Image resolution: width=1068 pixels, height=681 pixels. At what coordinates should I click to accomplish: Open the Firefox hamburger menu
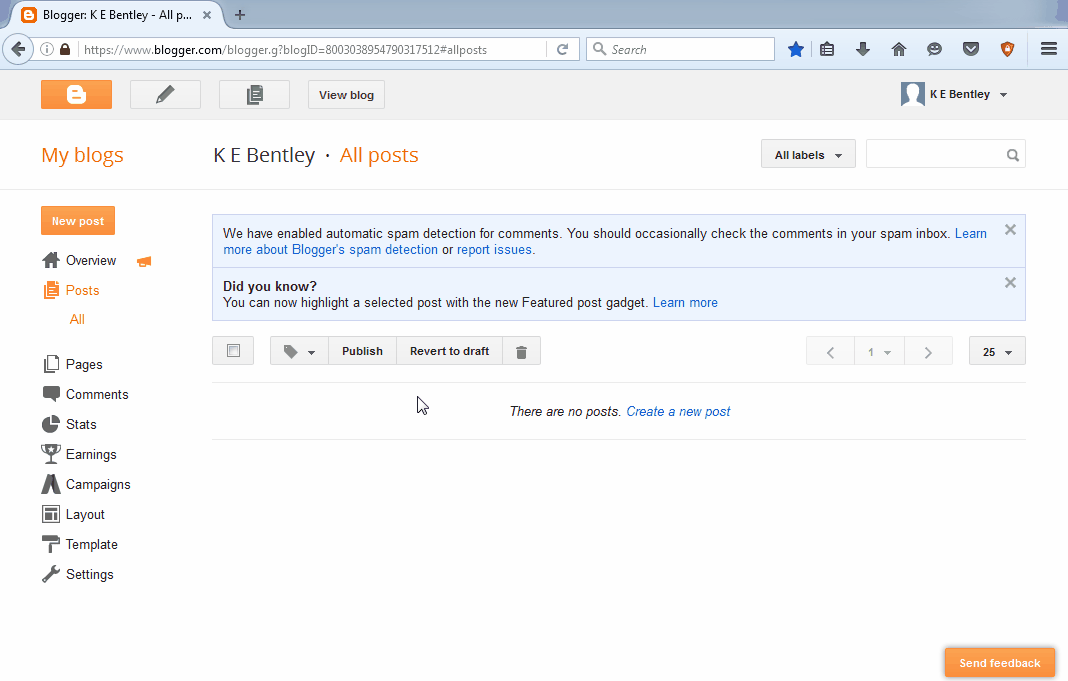(x=1047, y=48)
